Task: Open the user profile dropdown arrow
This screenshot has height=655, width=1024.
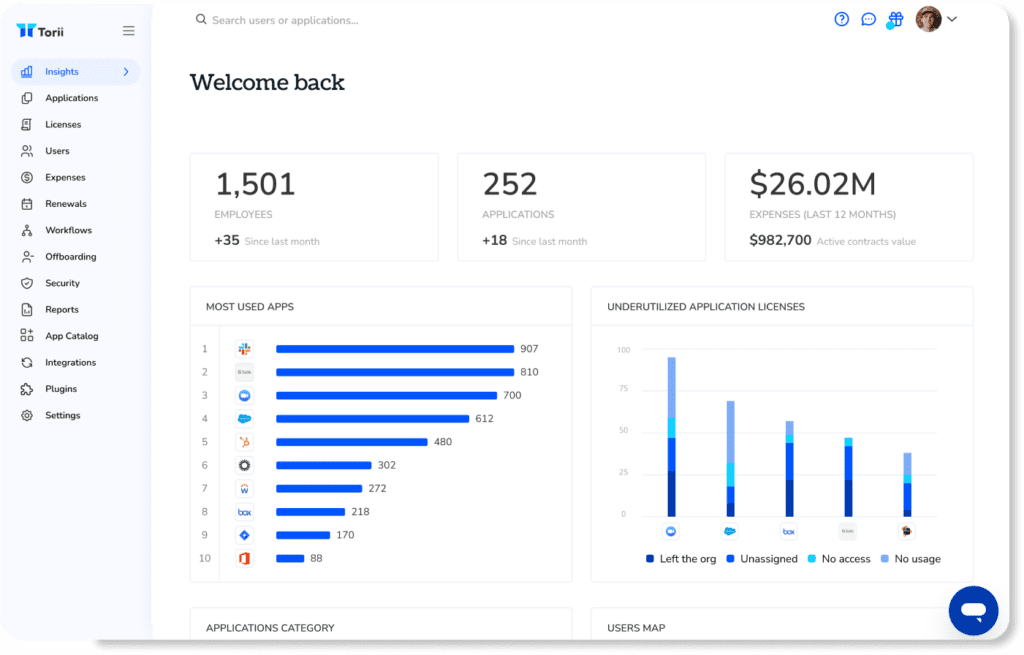Action: [x=952, y=19]
